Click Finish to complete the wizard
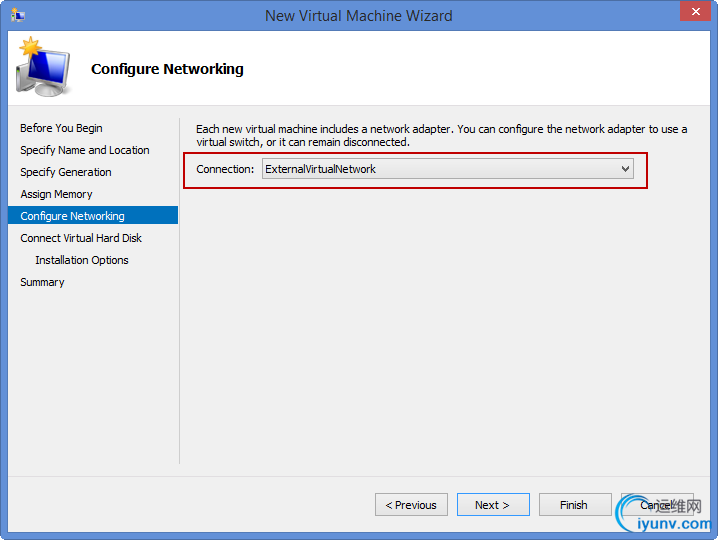 (574, 505)
